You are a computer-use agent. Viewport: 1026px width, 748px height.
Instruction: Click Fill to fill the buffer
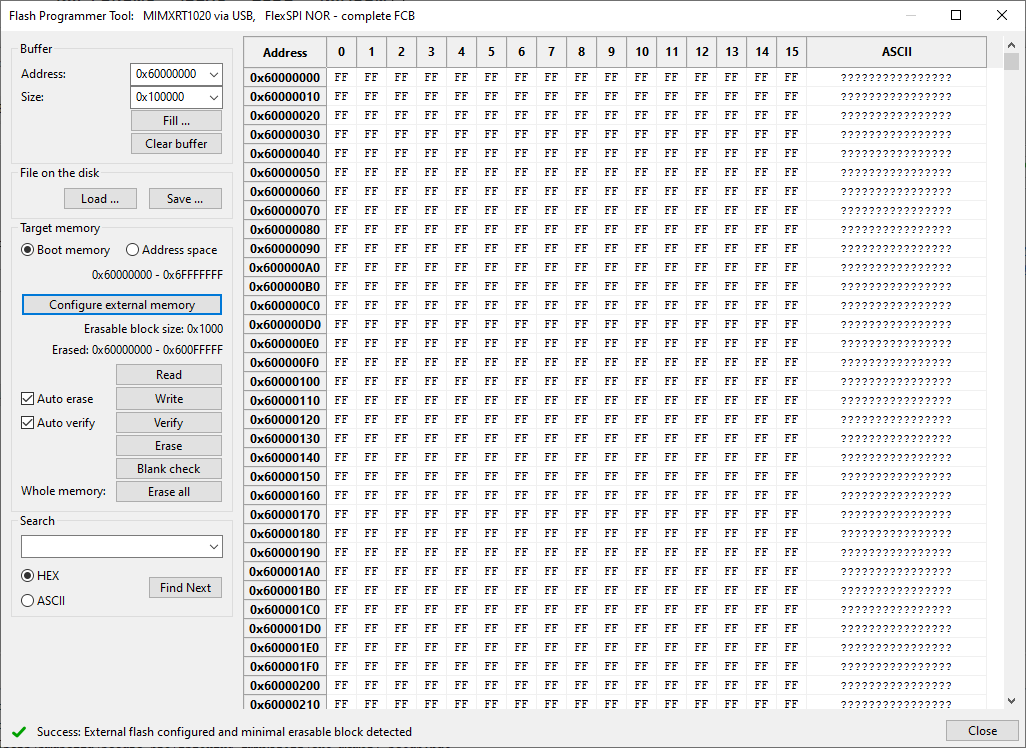[176, 121]
